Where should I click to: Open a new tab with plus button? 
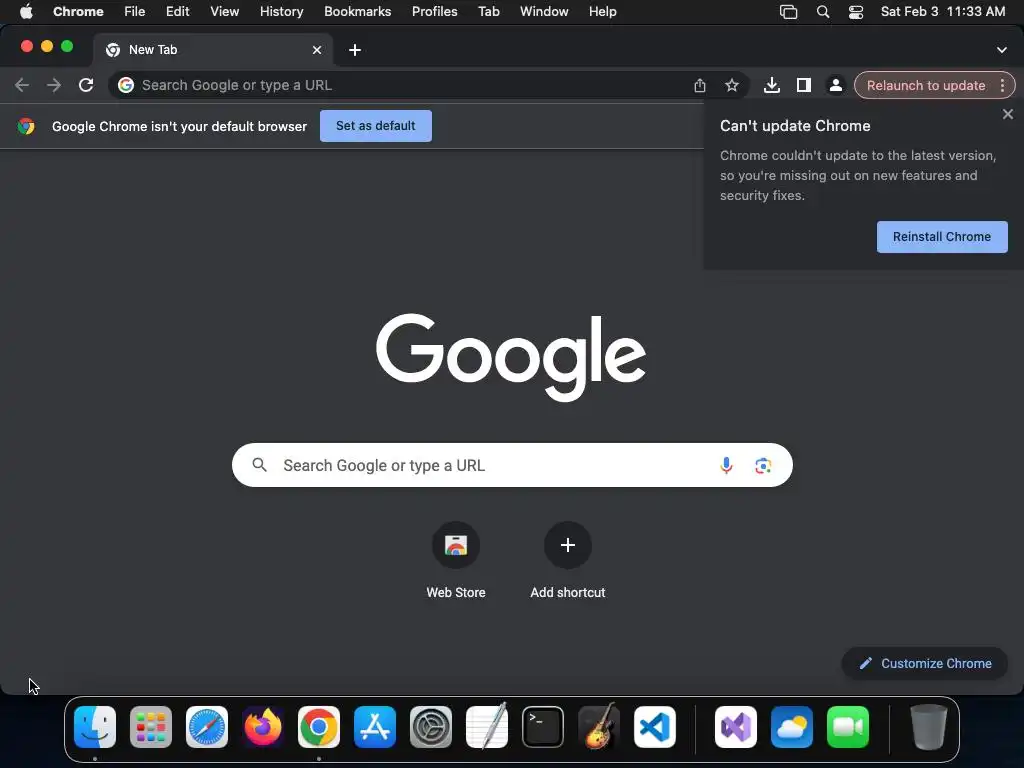pos(355,50)
